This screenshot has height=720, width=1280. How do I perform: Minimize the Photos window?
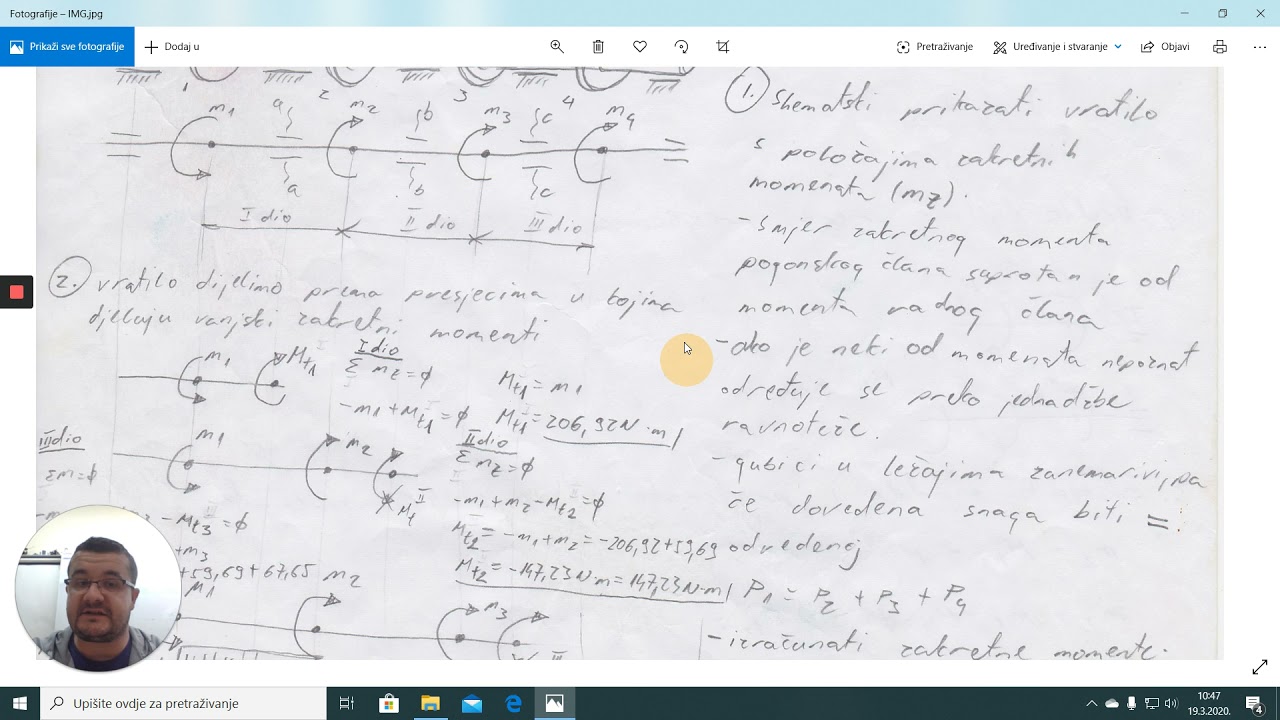(x=1185, y=13)
